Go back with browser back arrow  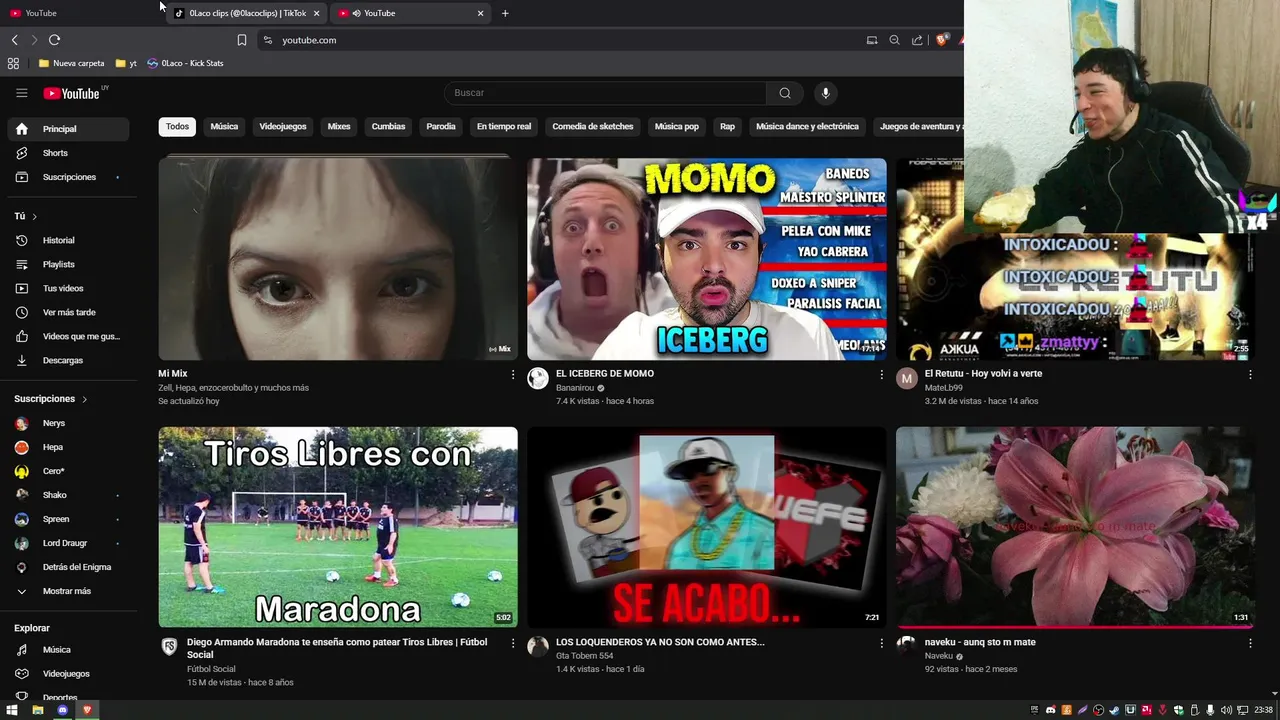(x=14, y=40)
